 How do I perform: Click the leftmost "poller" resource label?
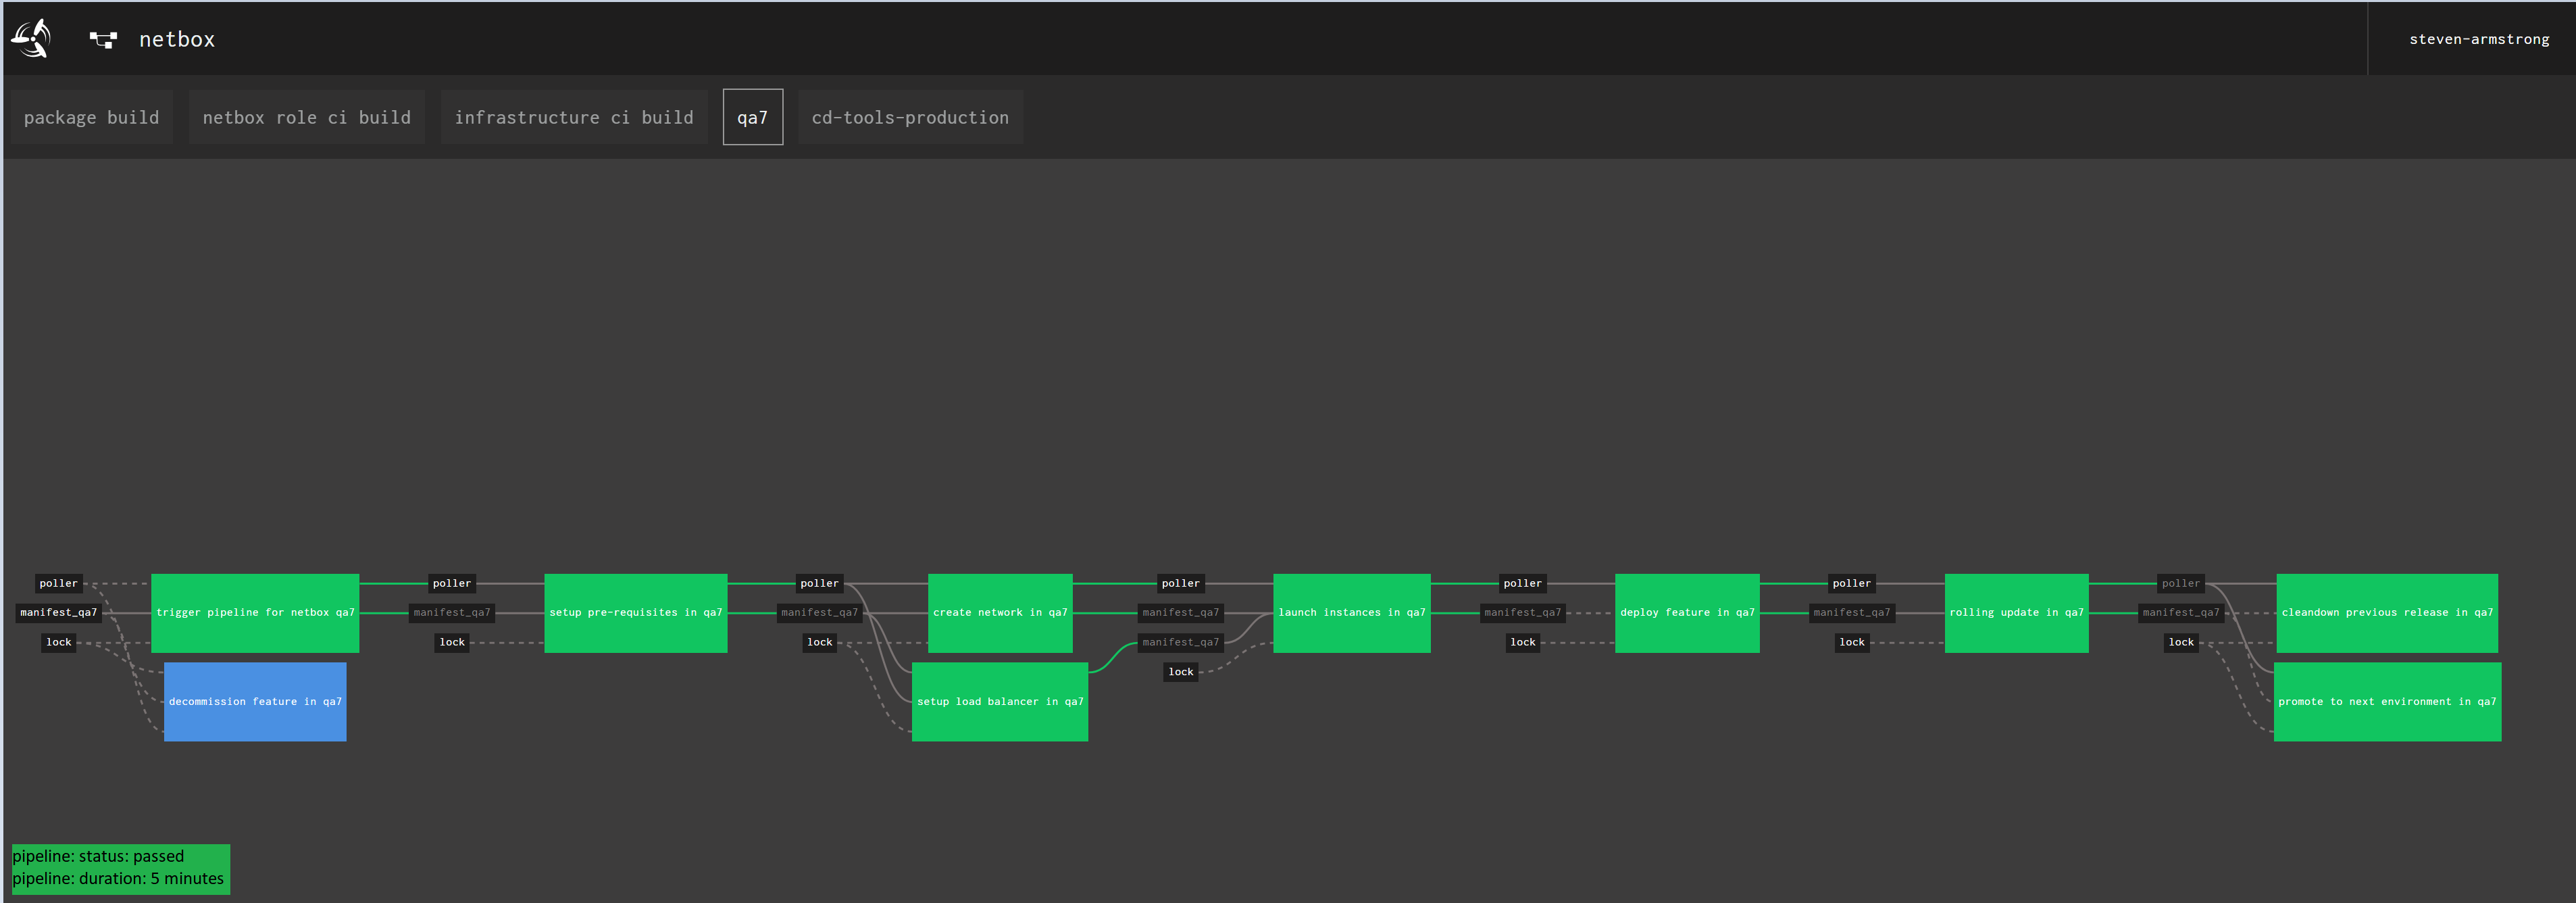coord(58,583)
